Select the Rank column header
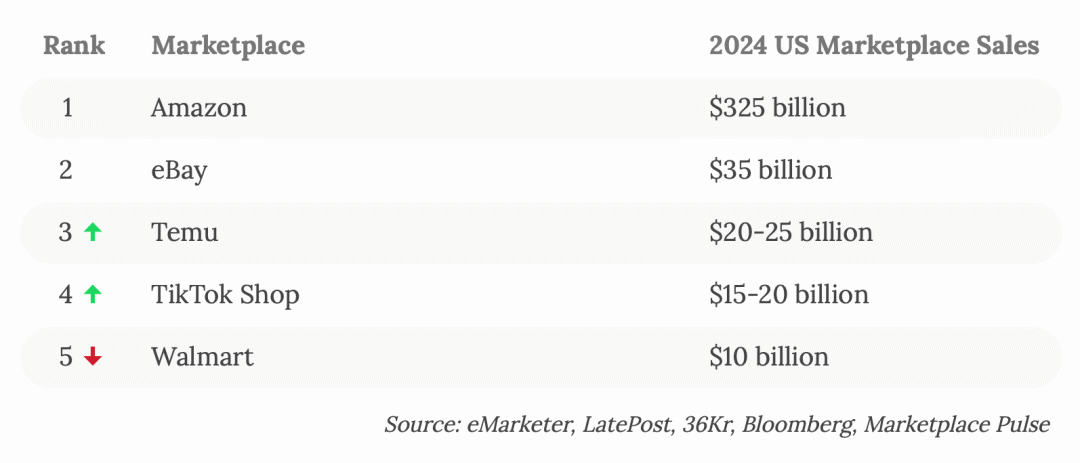Image resolution: width=1080 pixels, height=463 pixels. coord(74,46)
